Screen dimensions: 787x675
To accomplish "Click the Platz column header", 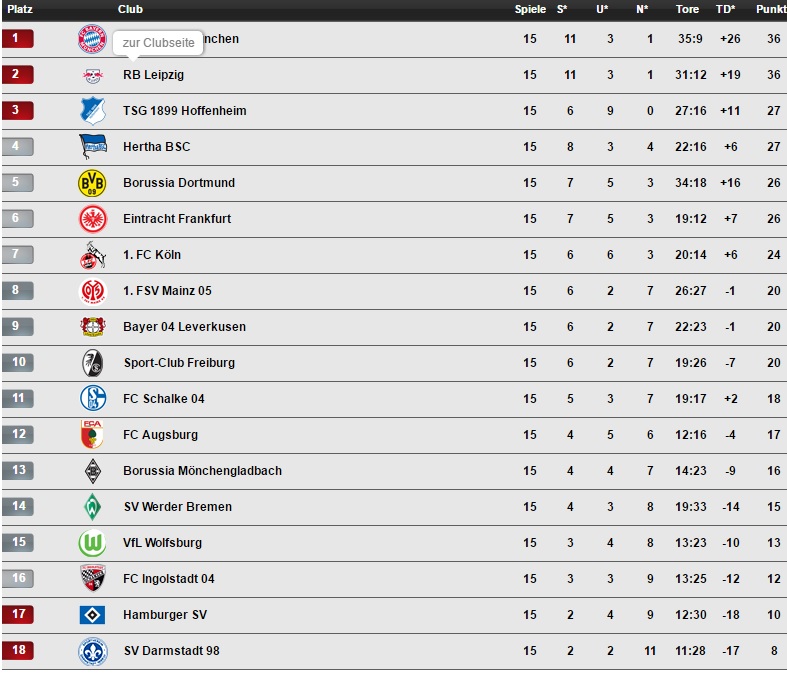I will click(20, 9).
